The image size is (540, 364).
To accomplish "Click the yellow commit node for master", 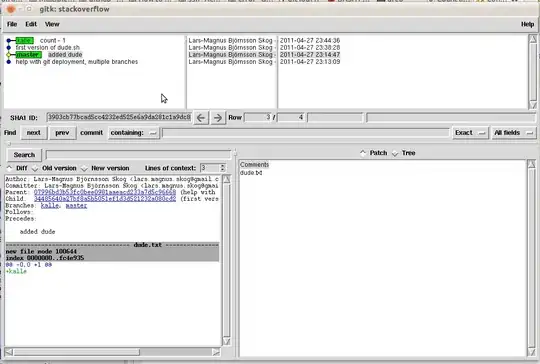I will point(9,55).
